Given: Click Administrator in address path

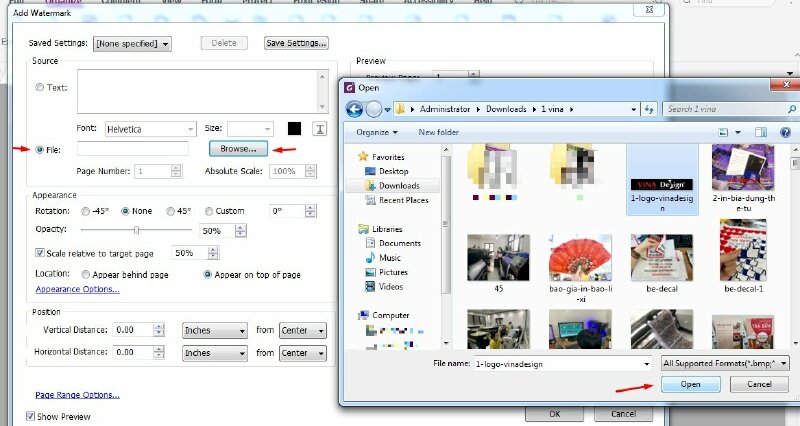Looking at the screenshot, I should click(x=445, y=109).
